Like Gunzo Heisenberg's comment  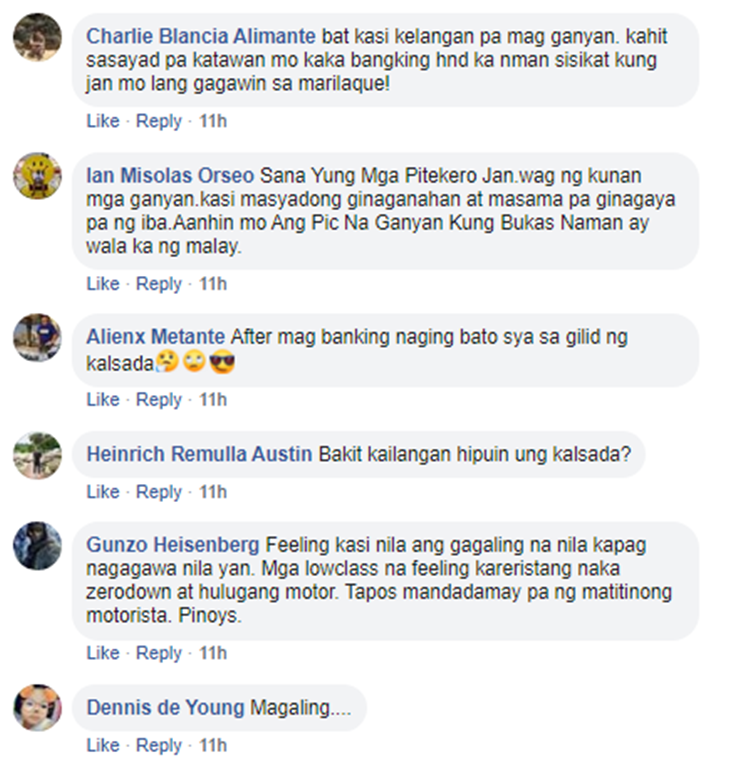103,653
